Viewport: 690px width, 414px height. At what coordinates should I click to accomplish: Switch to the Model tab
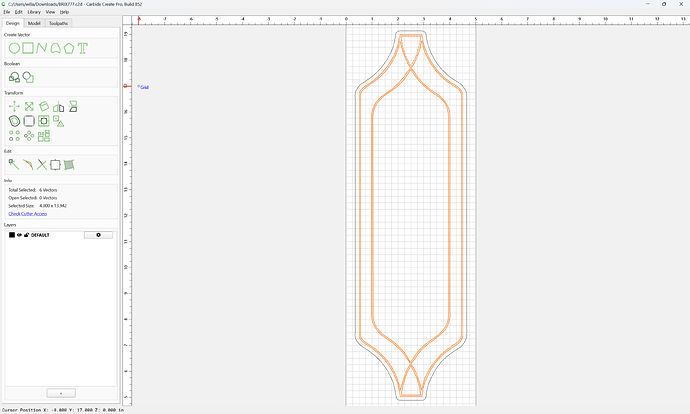click(x=34, y=23)
